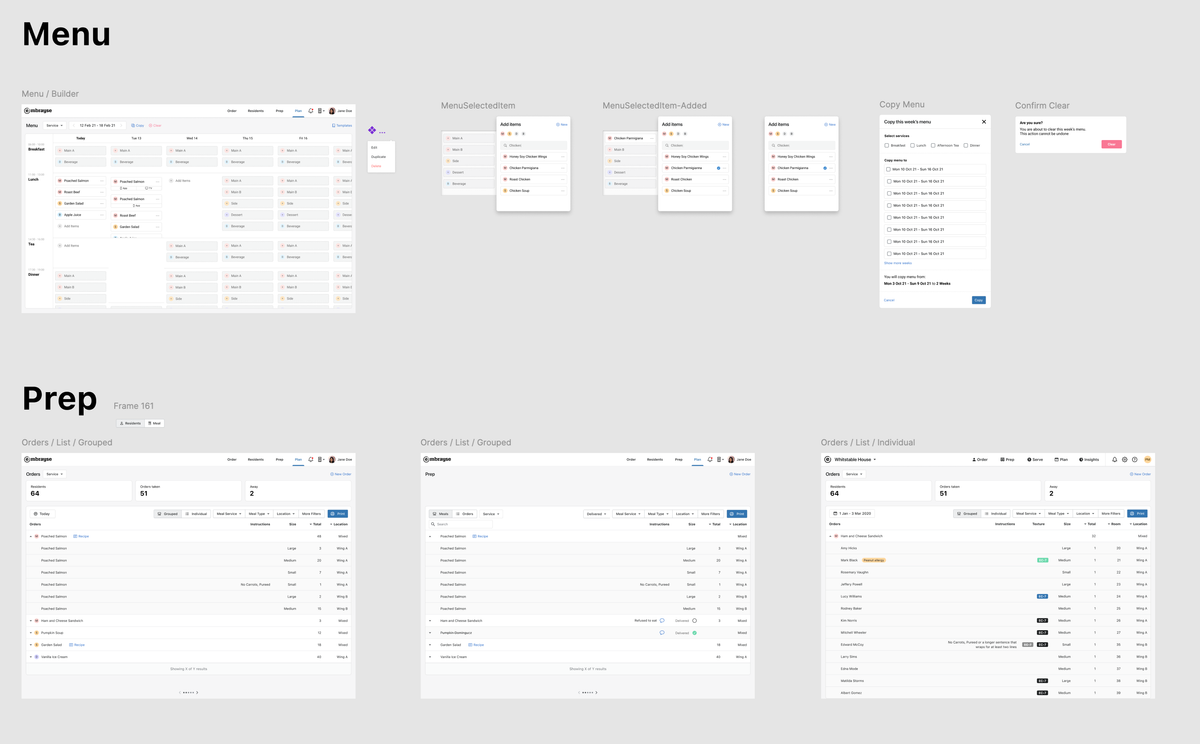Viewport: 1200px width, 744px height.
Task: Go to previous week arrow beside 12 Feb 21 range
Action: (x=74, y=125)
